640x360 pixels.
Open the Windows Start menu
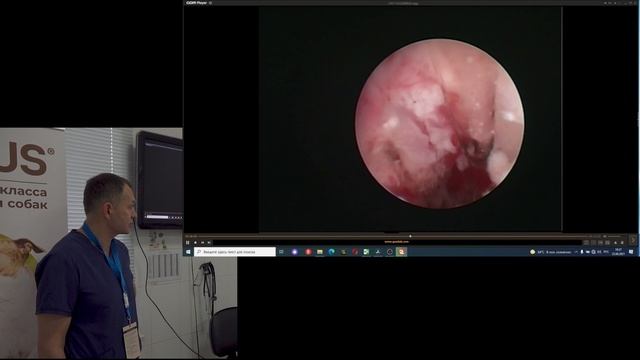point(188,252)
